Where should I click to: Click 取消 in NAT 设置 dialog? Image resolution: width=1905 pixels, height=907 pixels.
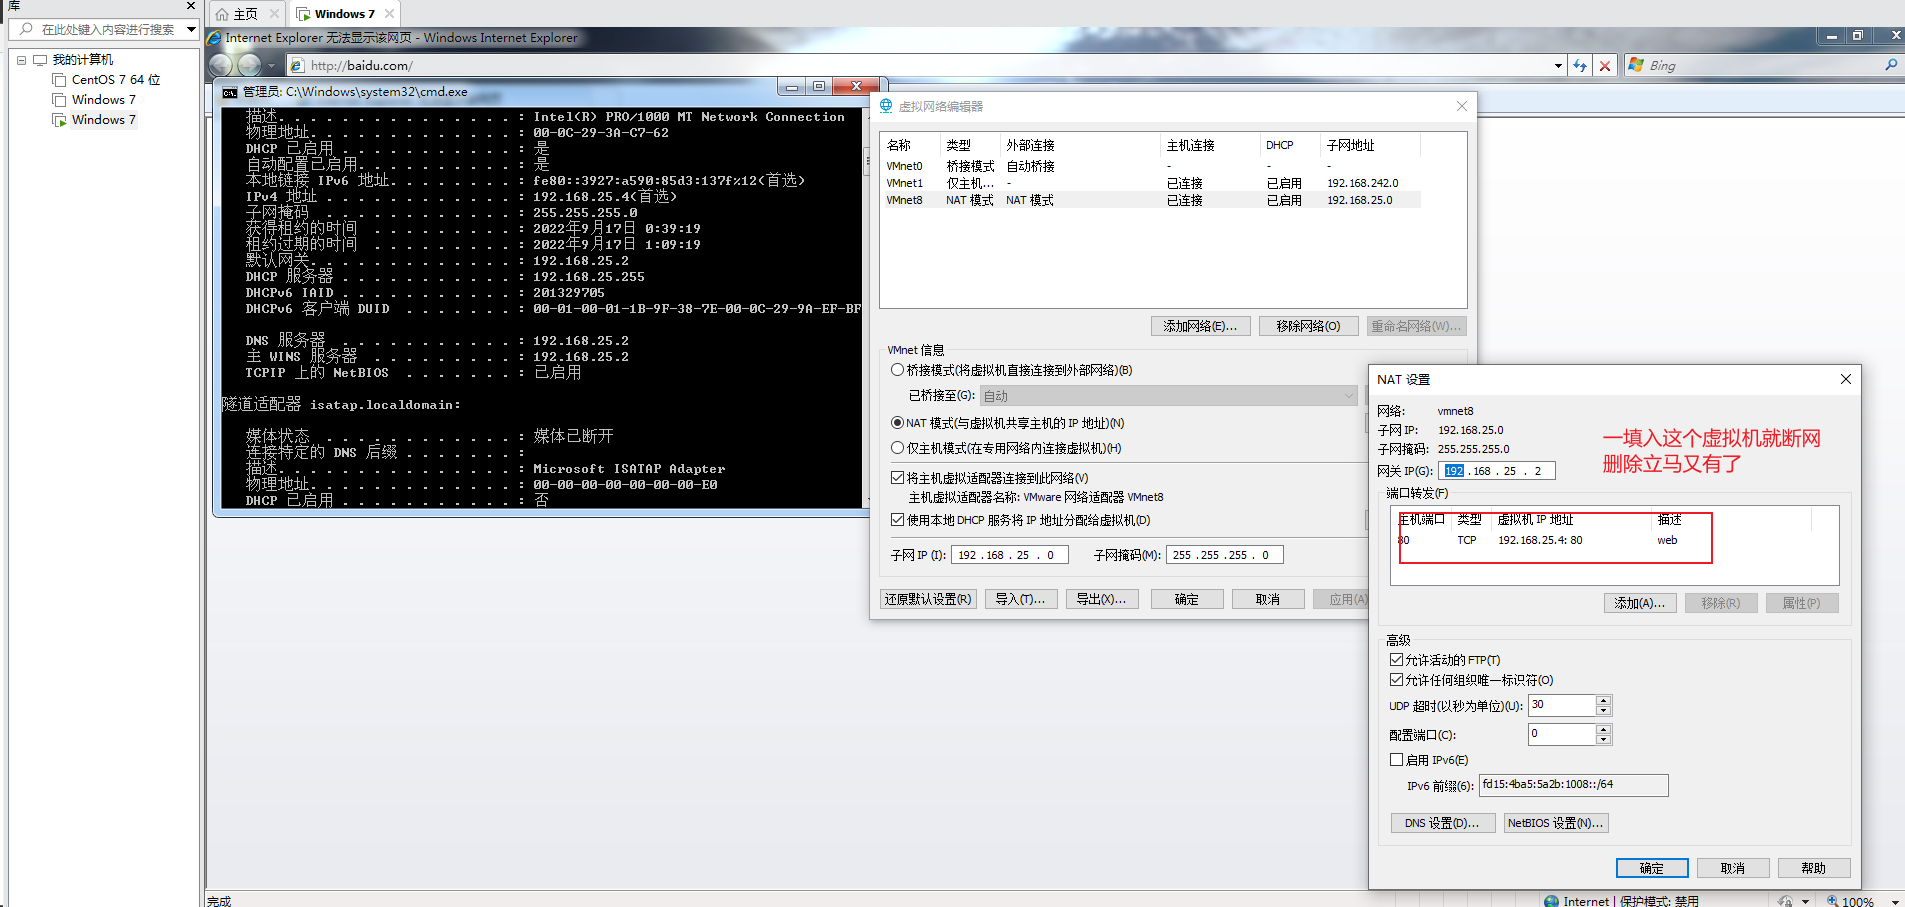tap(1733, 868)
